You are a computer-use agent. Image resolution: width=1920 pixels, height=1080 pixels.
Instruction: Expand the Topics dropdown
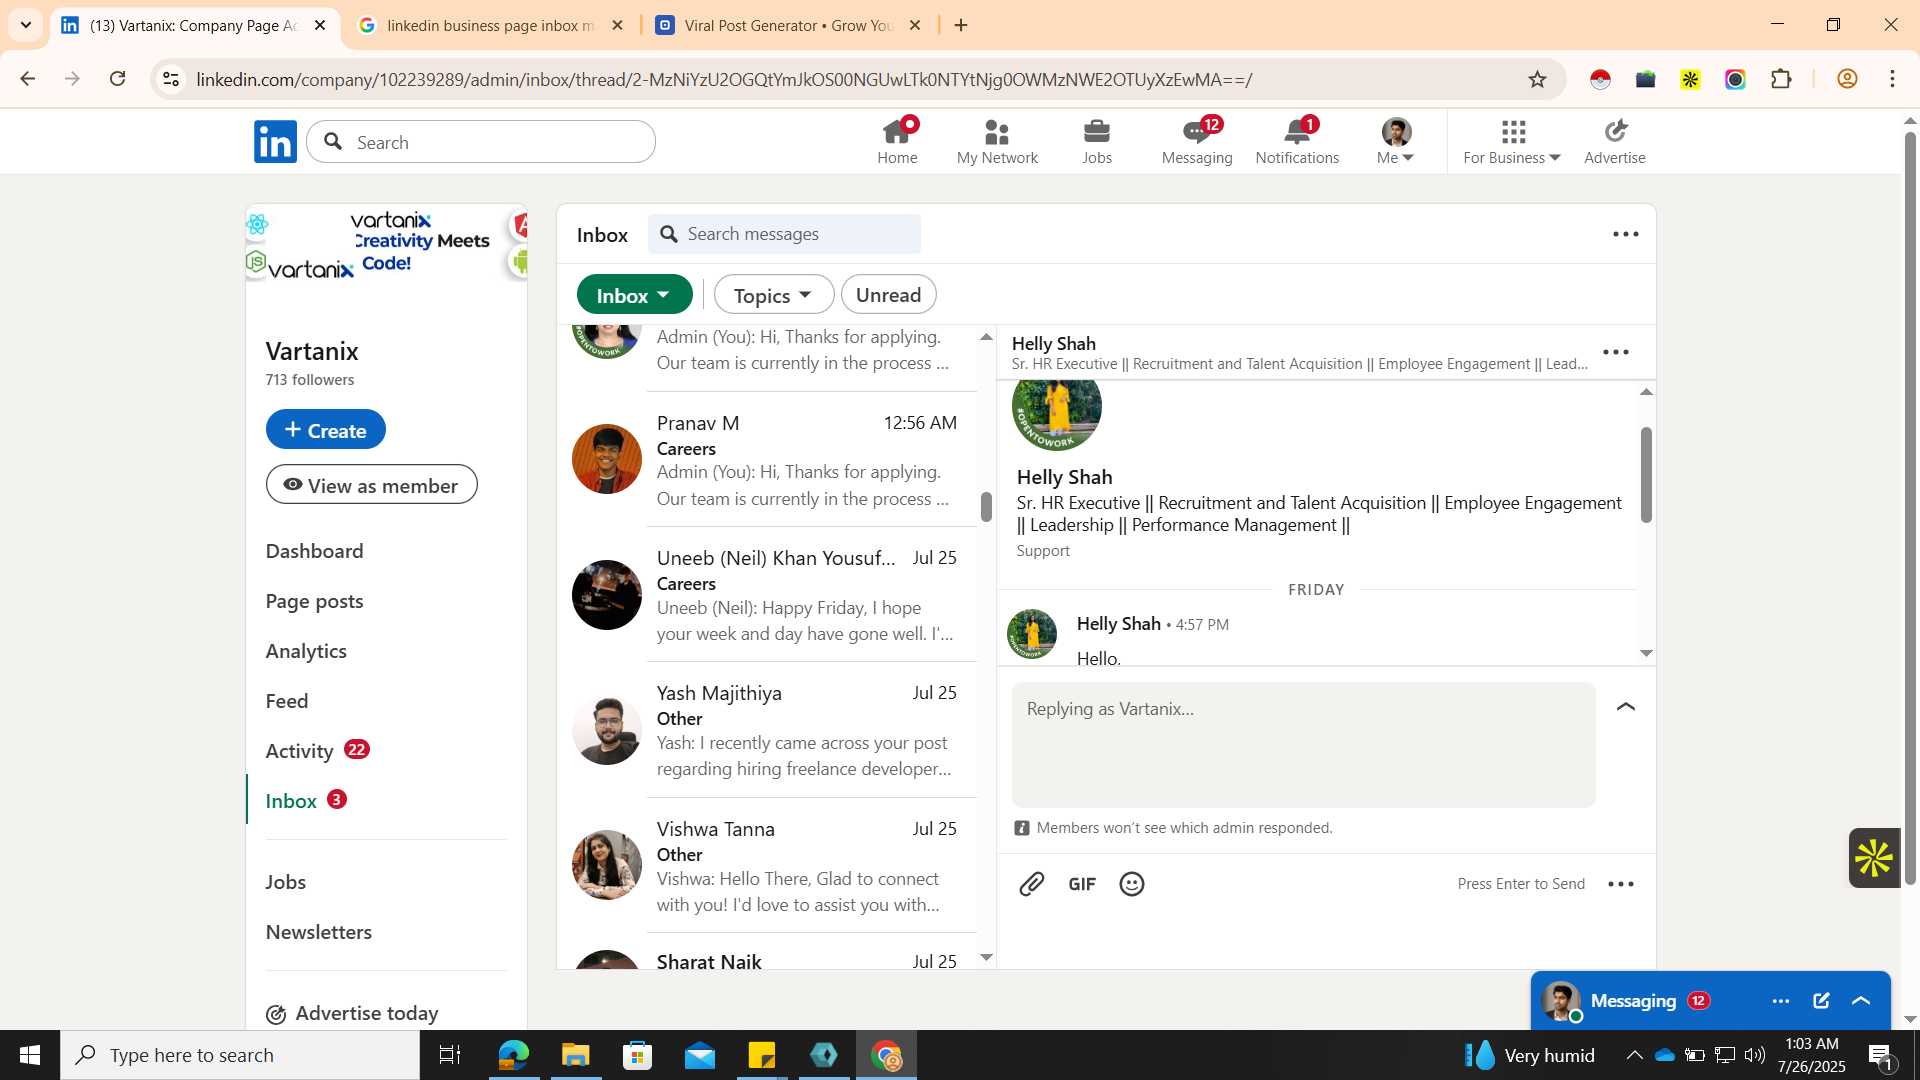773,295
